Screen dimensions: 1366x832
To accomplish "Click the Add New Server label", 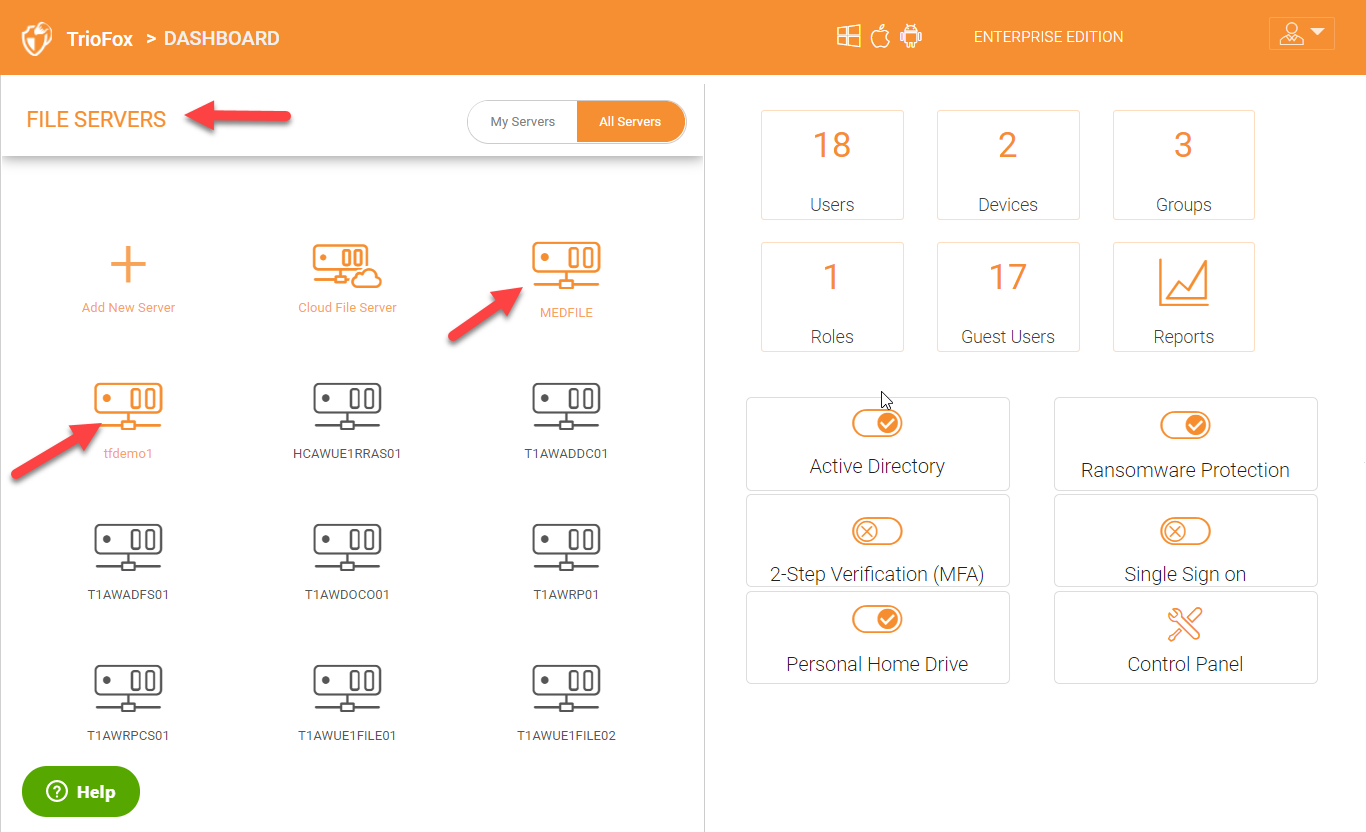I will [128, 308].
